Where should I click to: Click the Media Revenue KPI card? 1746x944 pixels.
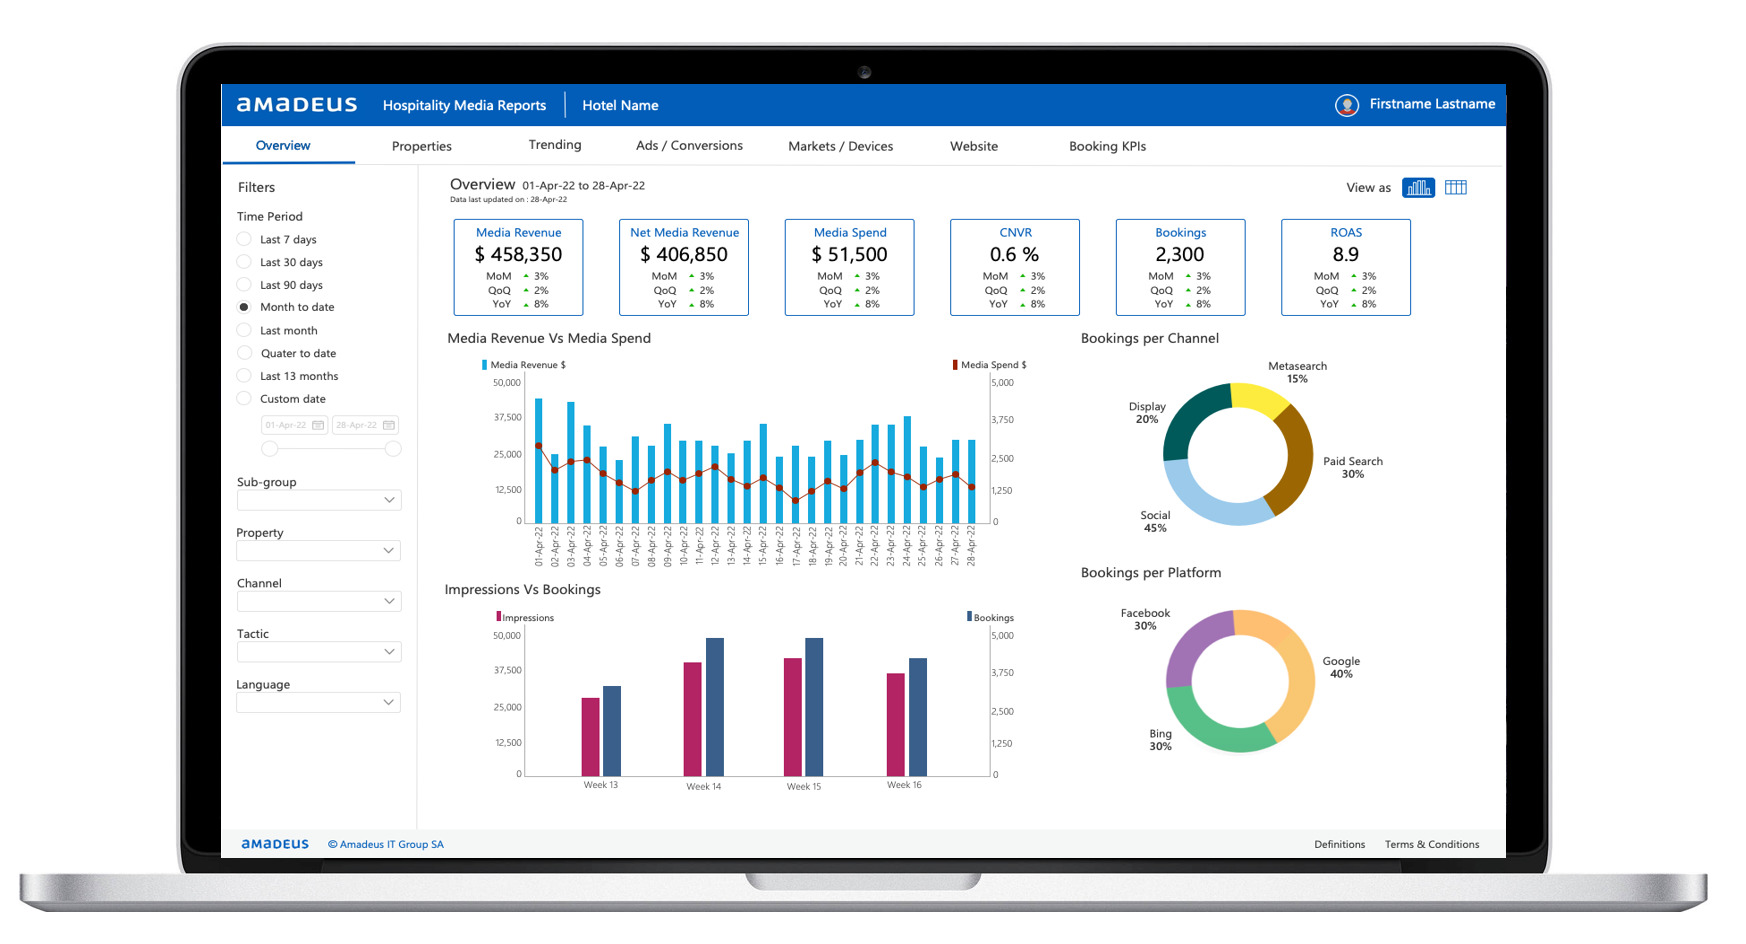pos(518,267)
